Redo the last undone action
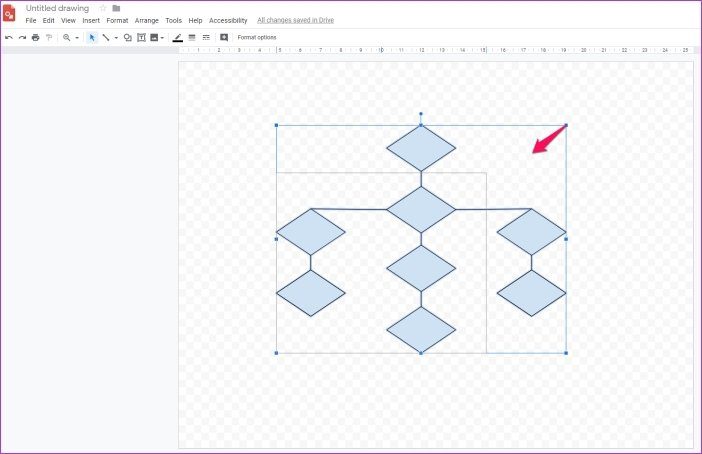This screenshot has width=702, height=454. click(x=22, y=38)
